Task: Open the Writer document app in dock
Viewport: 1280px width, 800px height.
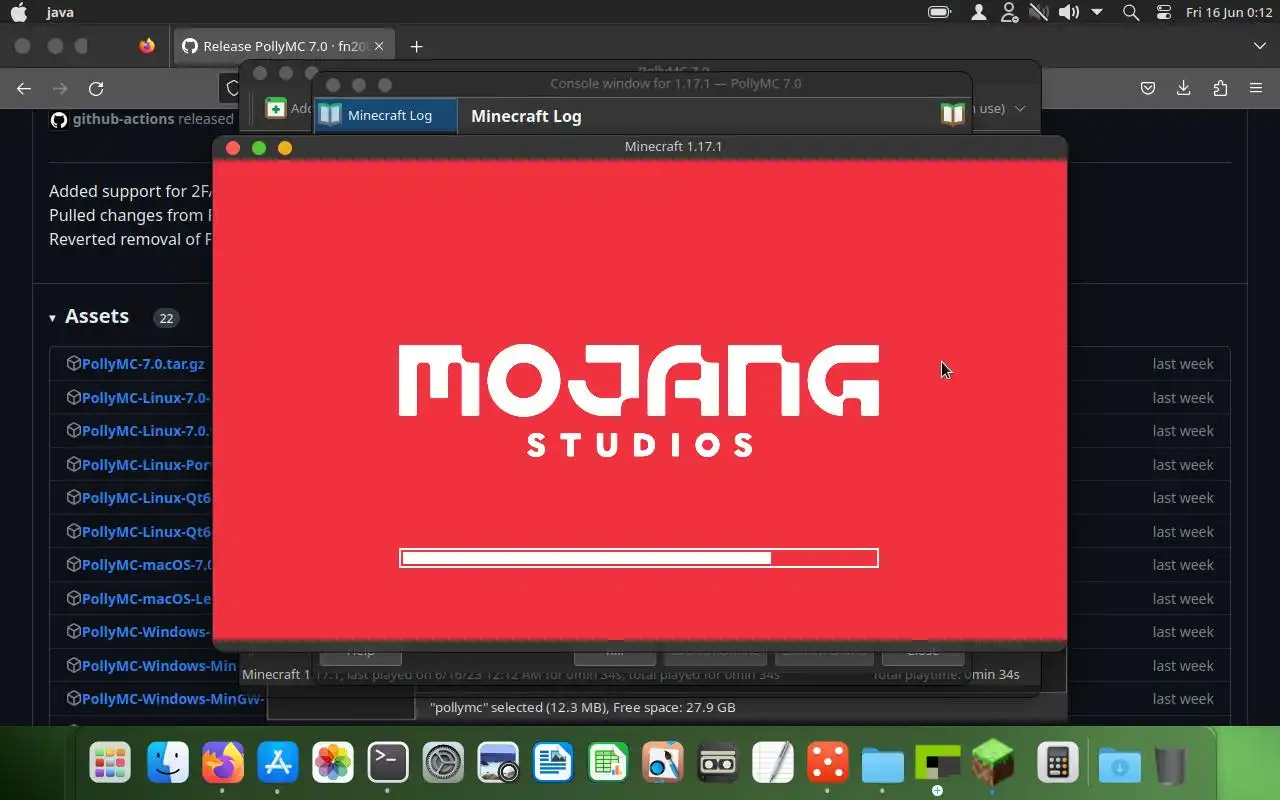Action: tap(553, 764)
